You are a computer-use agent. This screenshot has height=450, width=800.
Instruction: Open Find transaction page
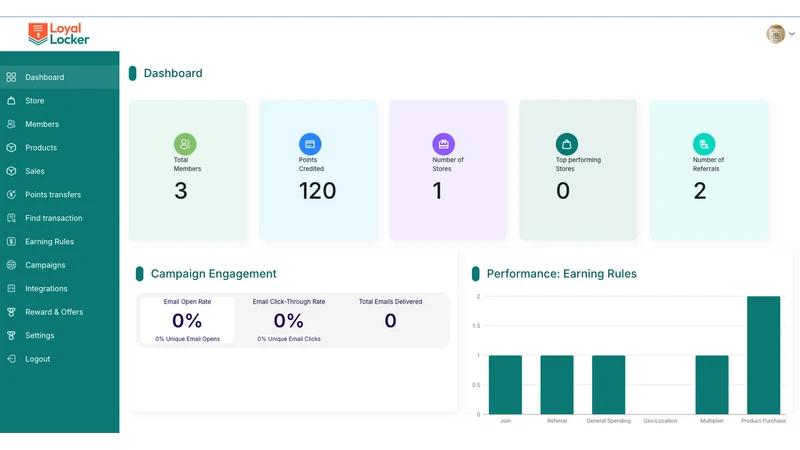60,218
